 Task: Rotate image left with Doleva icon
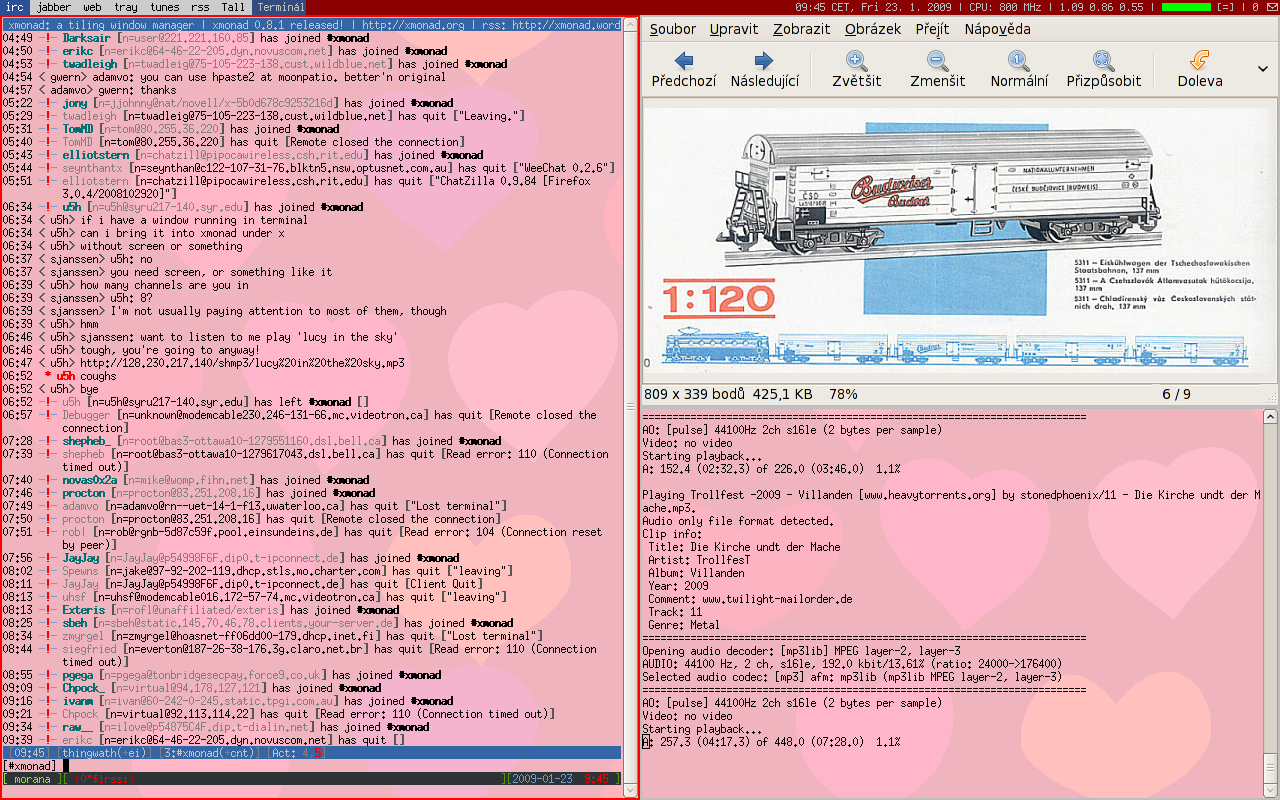[1199, 70]
